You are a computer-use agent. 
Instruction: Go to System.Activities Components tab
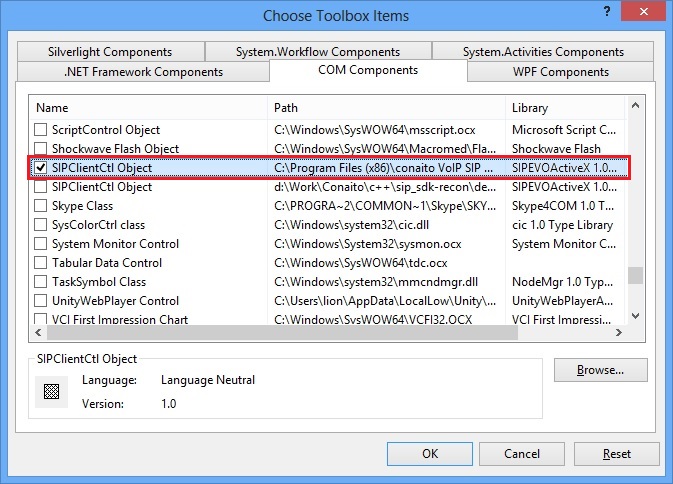tap(543, 52)
